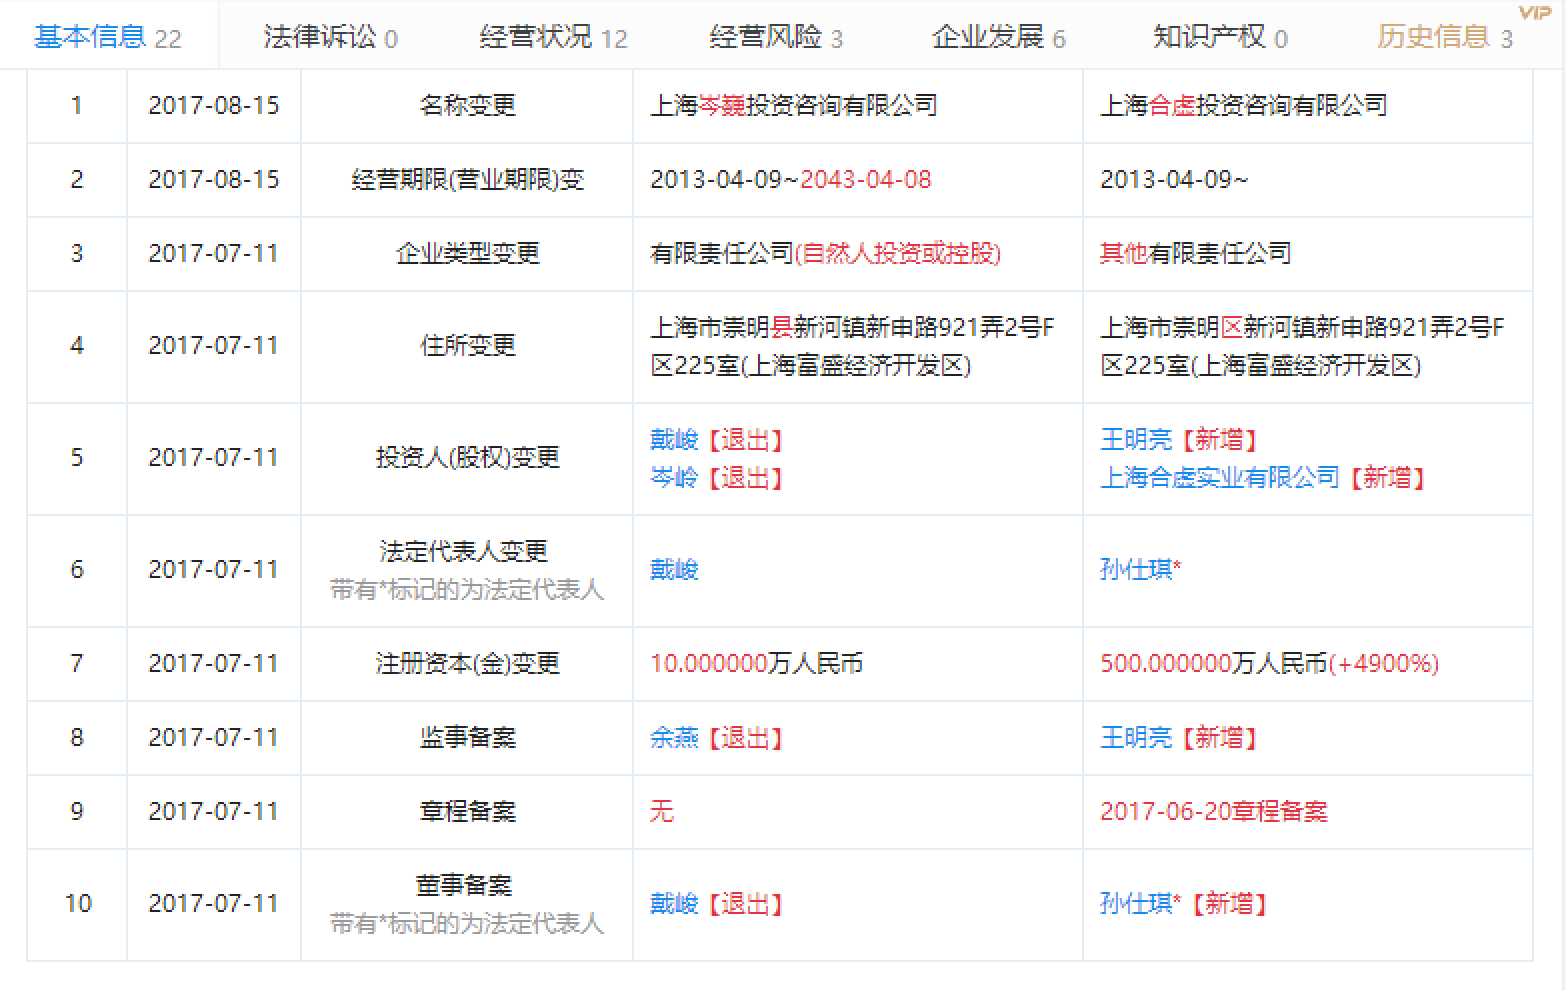Visit the 上海合虔实业有限公司 company link

coord(1219,477)
